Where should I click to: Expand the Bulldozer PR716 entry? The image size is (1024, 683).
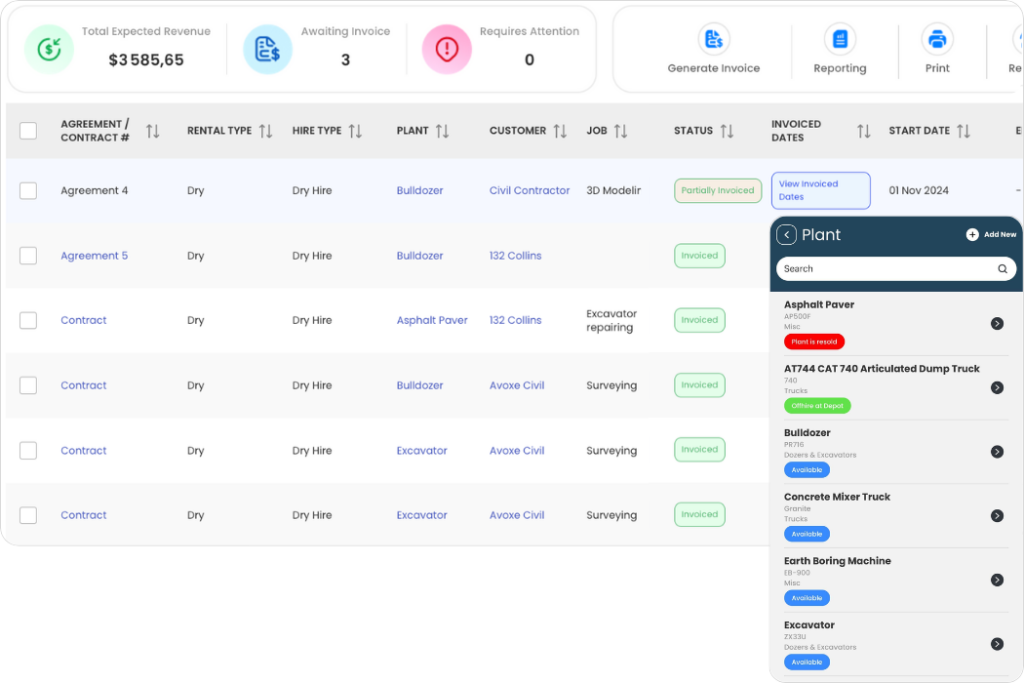tap(997, 451)
